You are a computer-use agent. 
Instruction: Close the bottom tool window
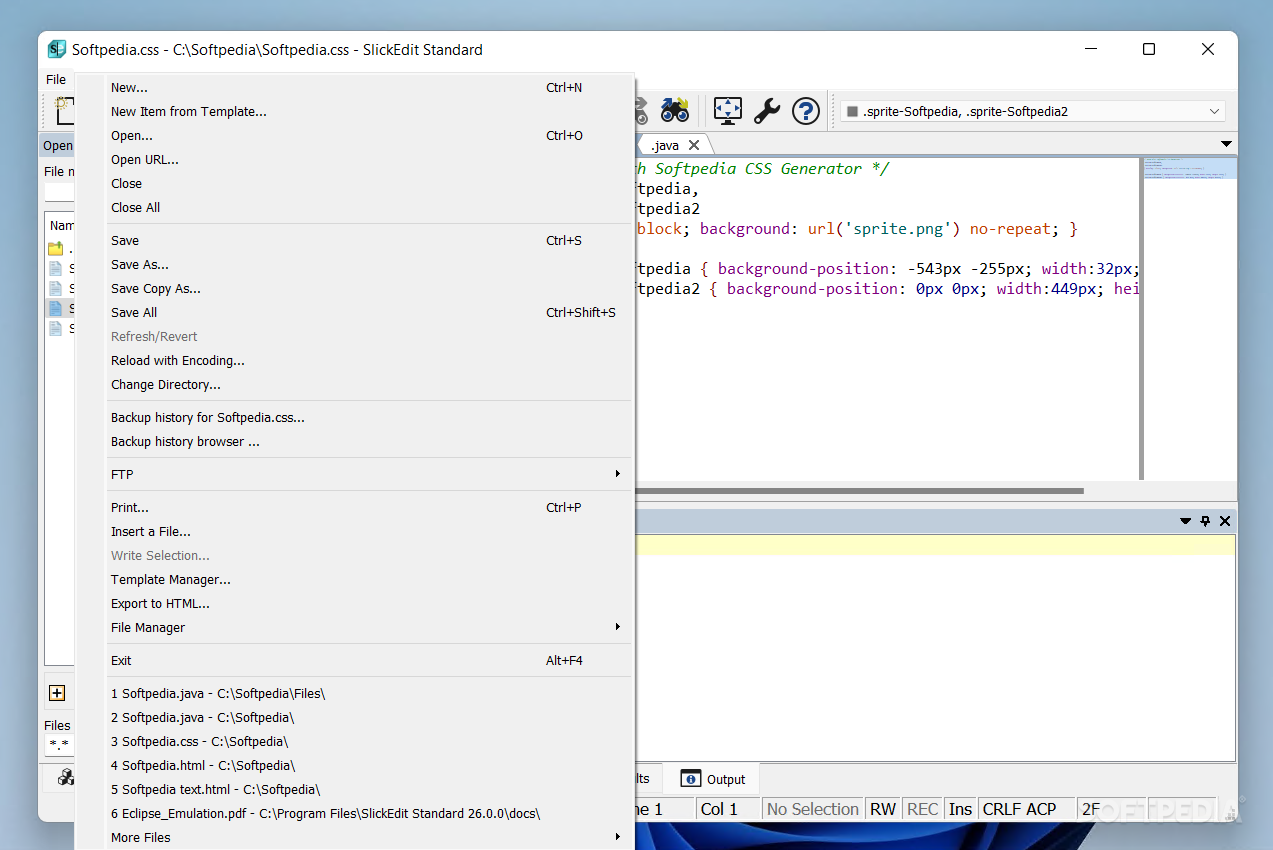click(x=1225, y=521)
